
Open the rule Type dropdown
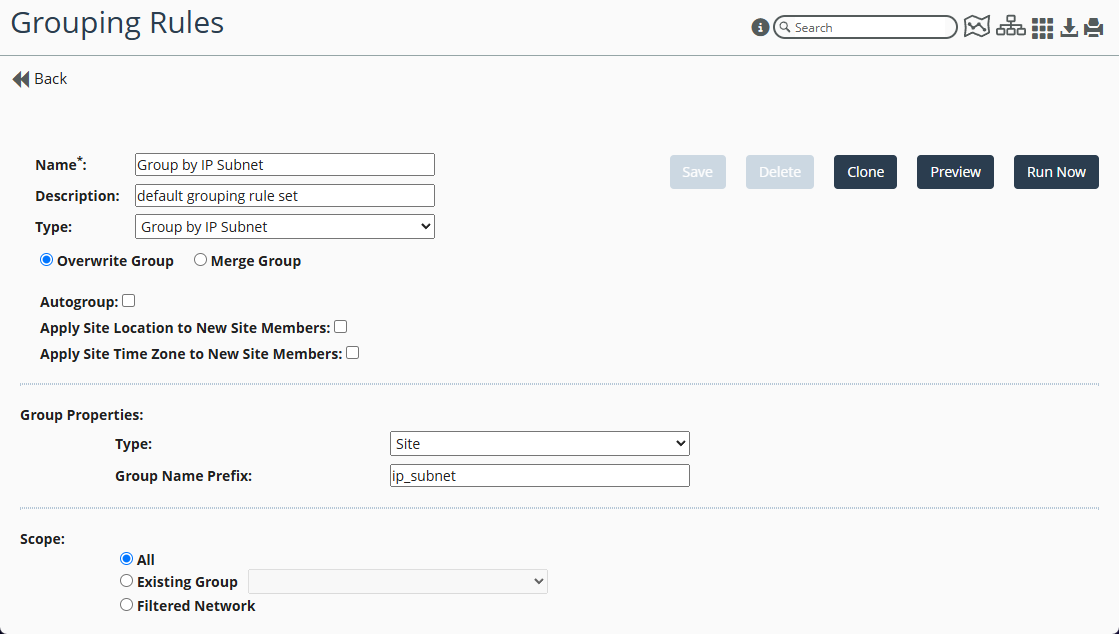point(284,227)
